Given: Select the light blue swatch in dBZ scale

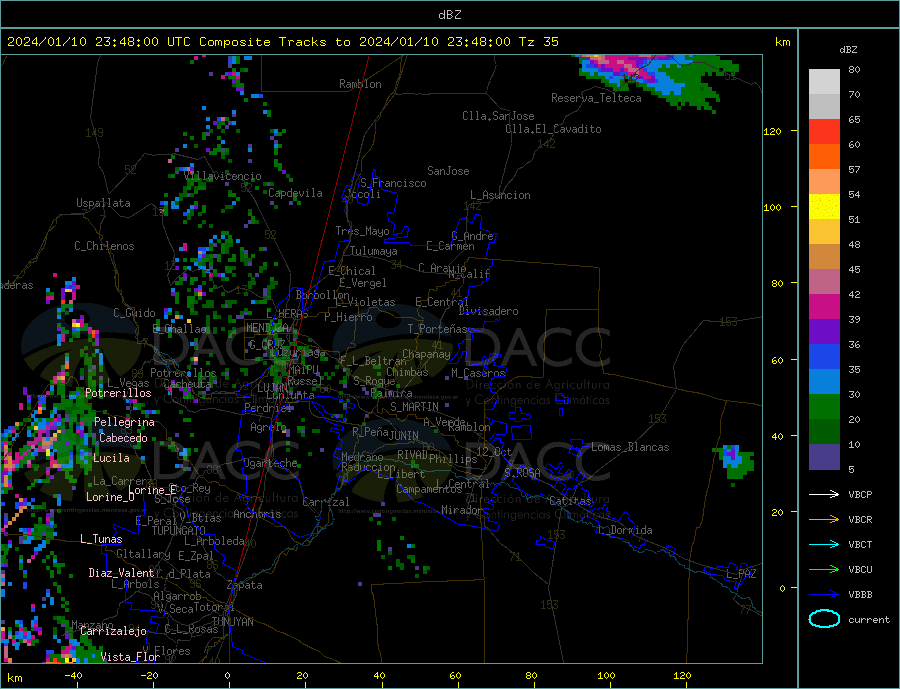Looking at the screenshot, I should [x=824, y=381].
